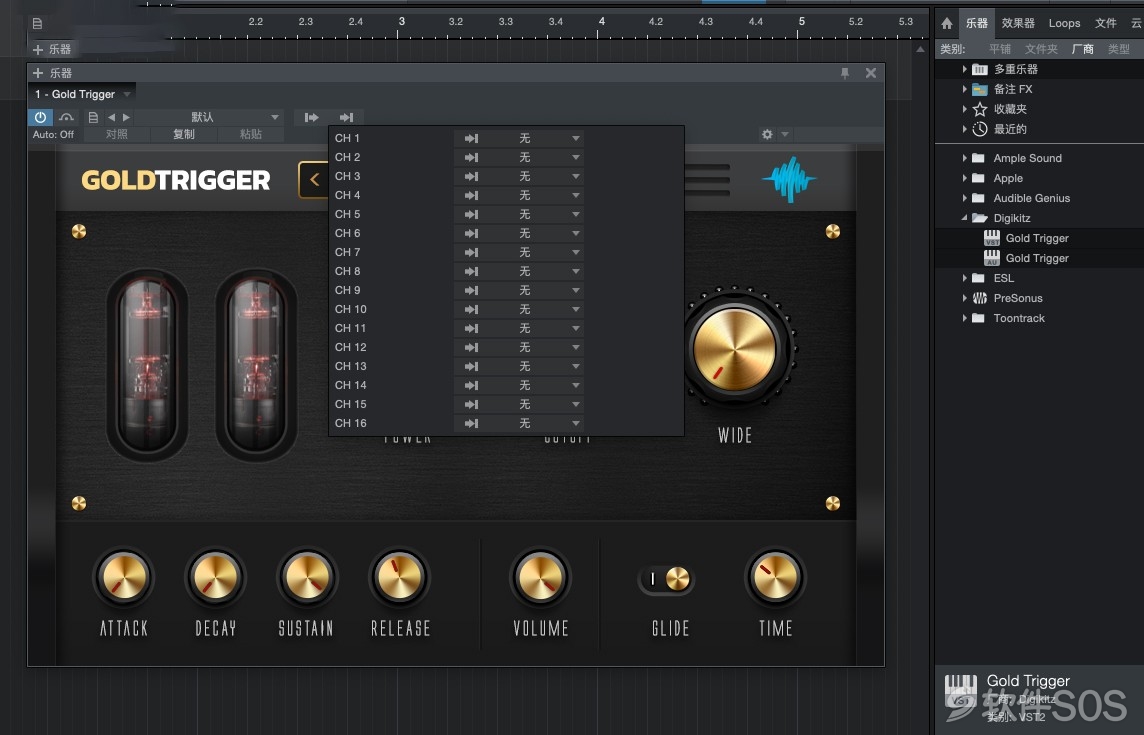Load the next preset arrow
The width and height of the screenshot is (1144, 735).
(x=126, y=117)
